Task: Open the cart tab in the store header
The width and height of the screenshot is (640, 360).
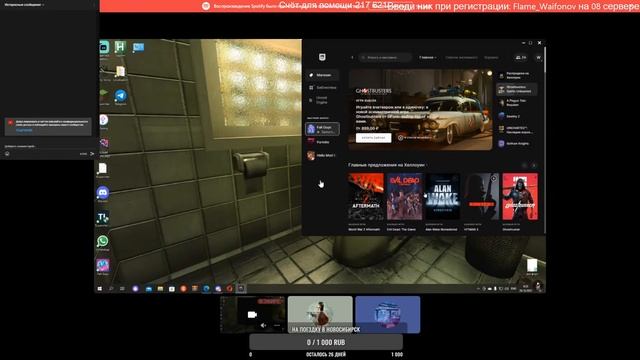Action: point(491,58)
